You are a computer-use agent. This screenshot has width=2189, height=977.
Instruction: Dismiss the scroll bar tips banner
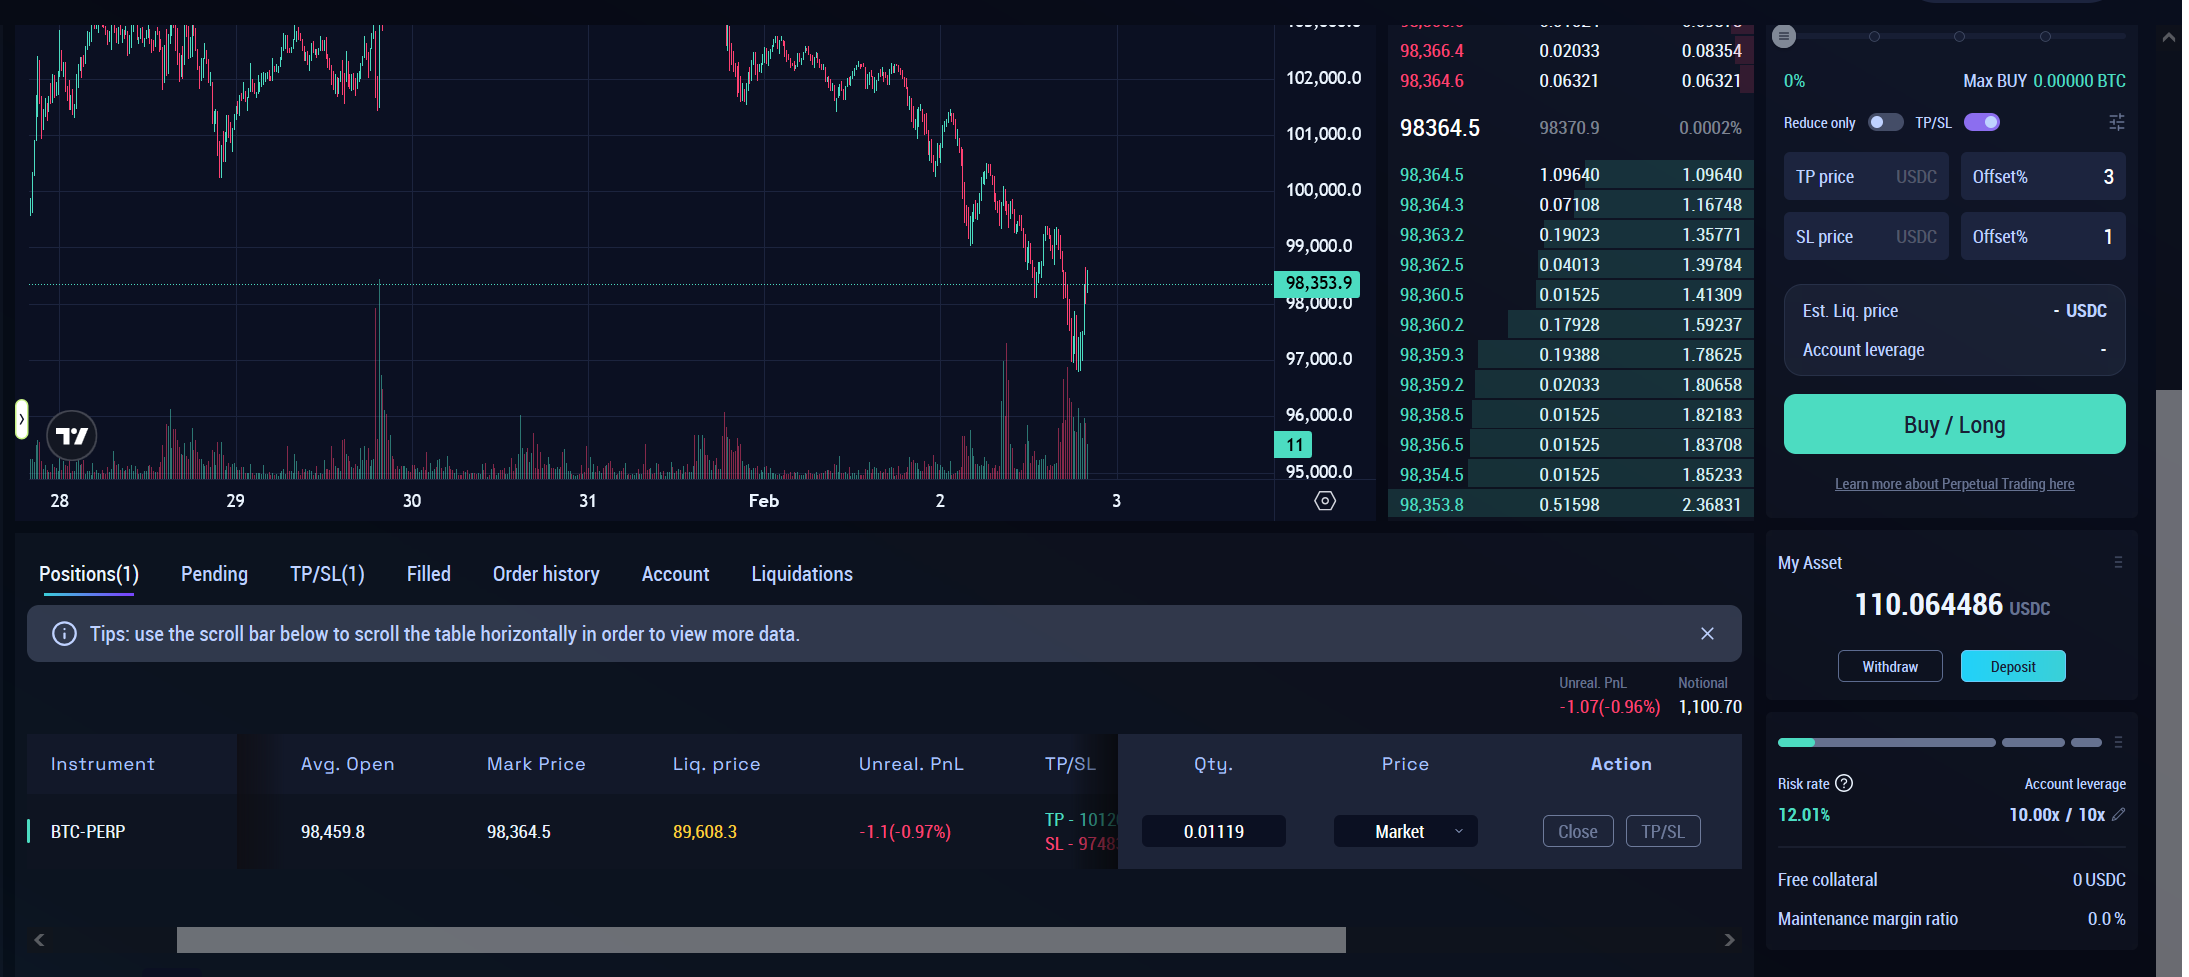1707,634
